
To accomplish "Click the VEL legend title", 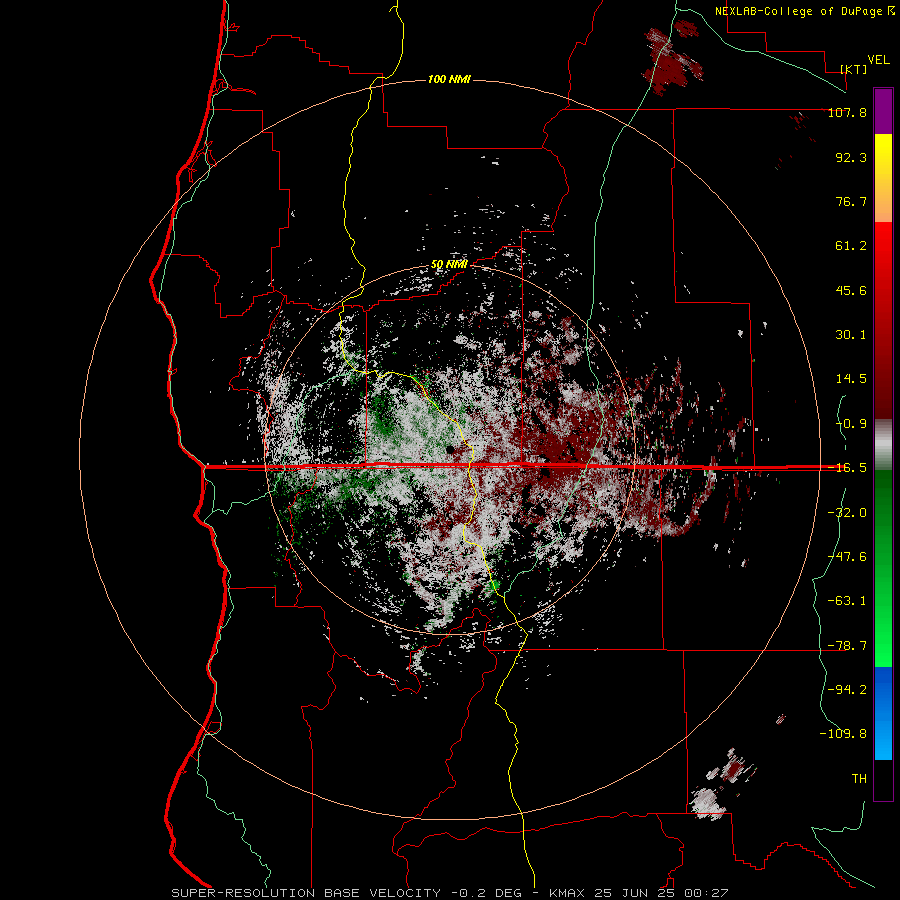I will click(x=878, y=60).
